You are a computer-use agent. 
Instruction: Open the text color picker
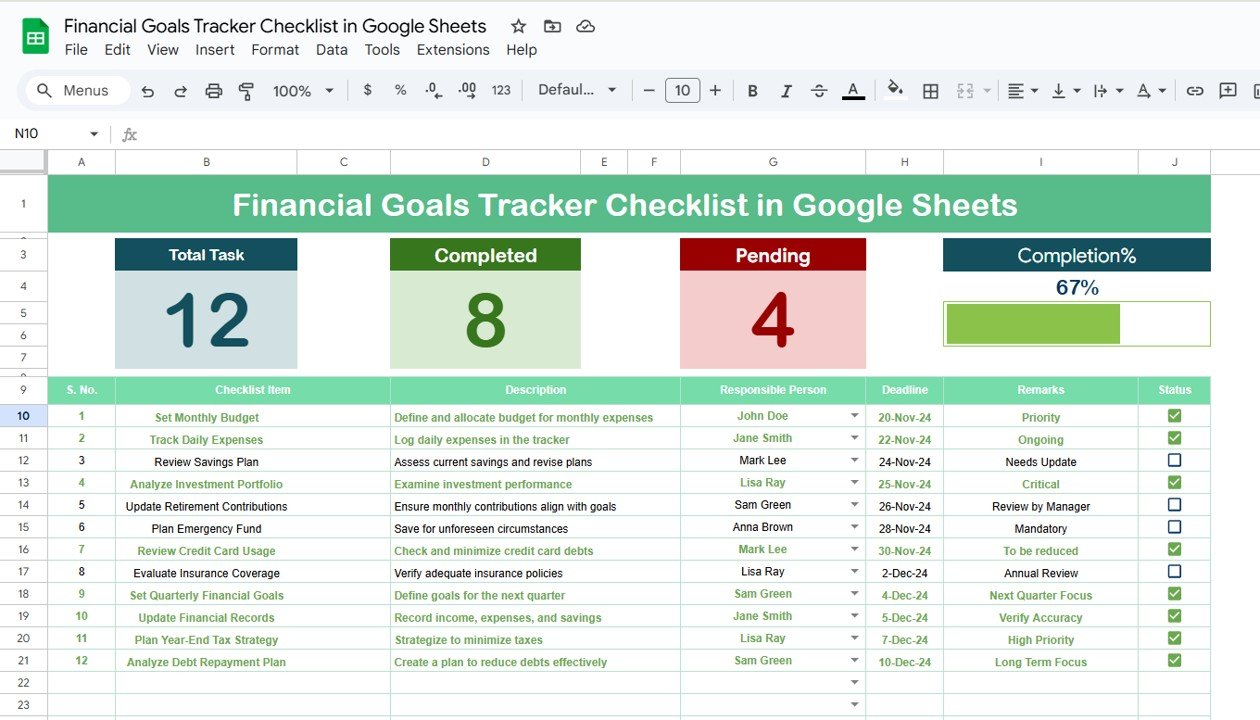pyautogui.click(x=853, y=91)
